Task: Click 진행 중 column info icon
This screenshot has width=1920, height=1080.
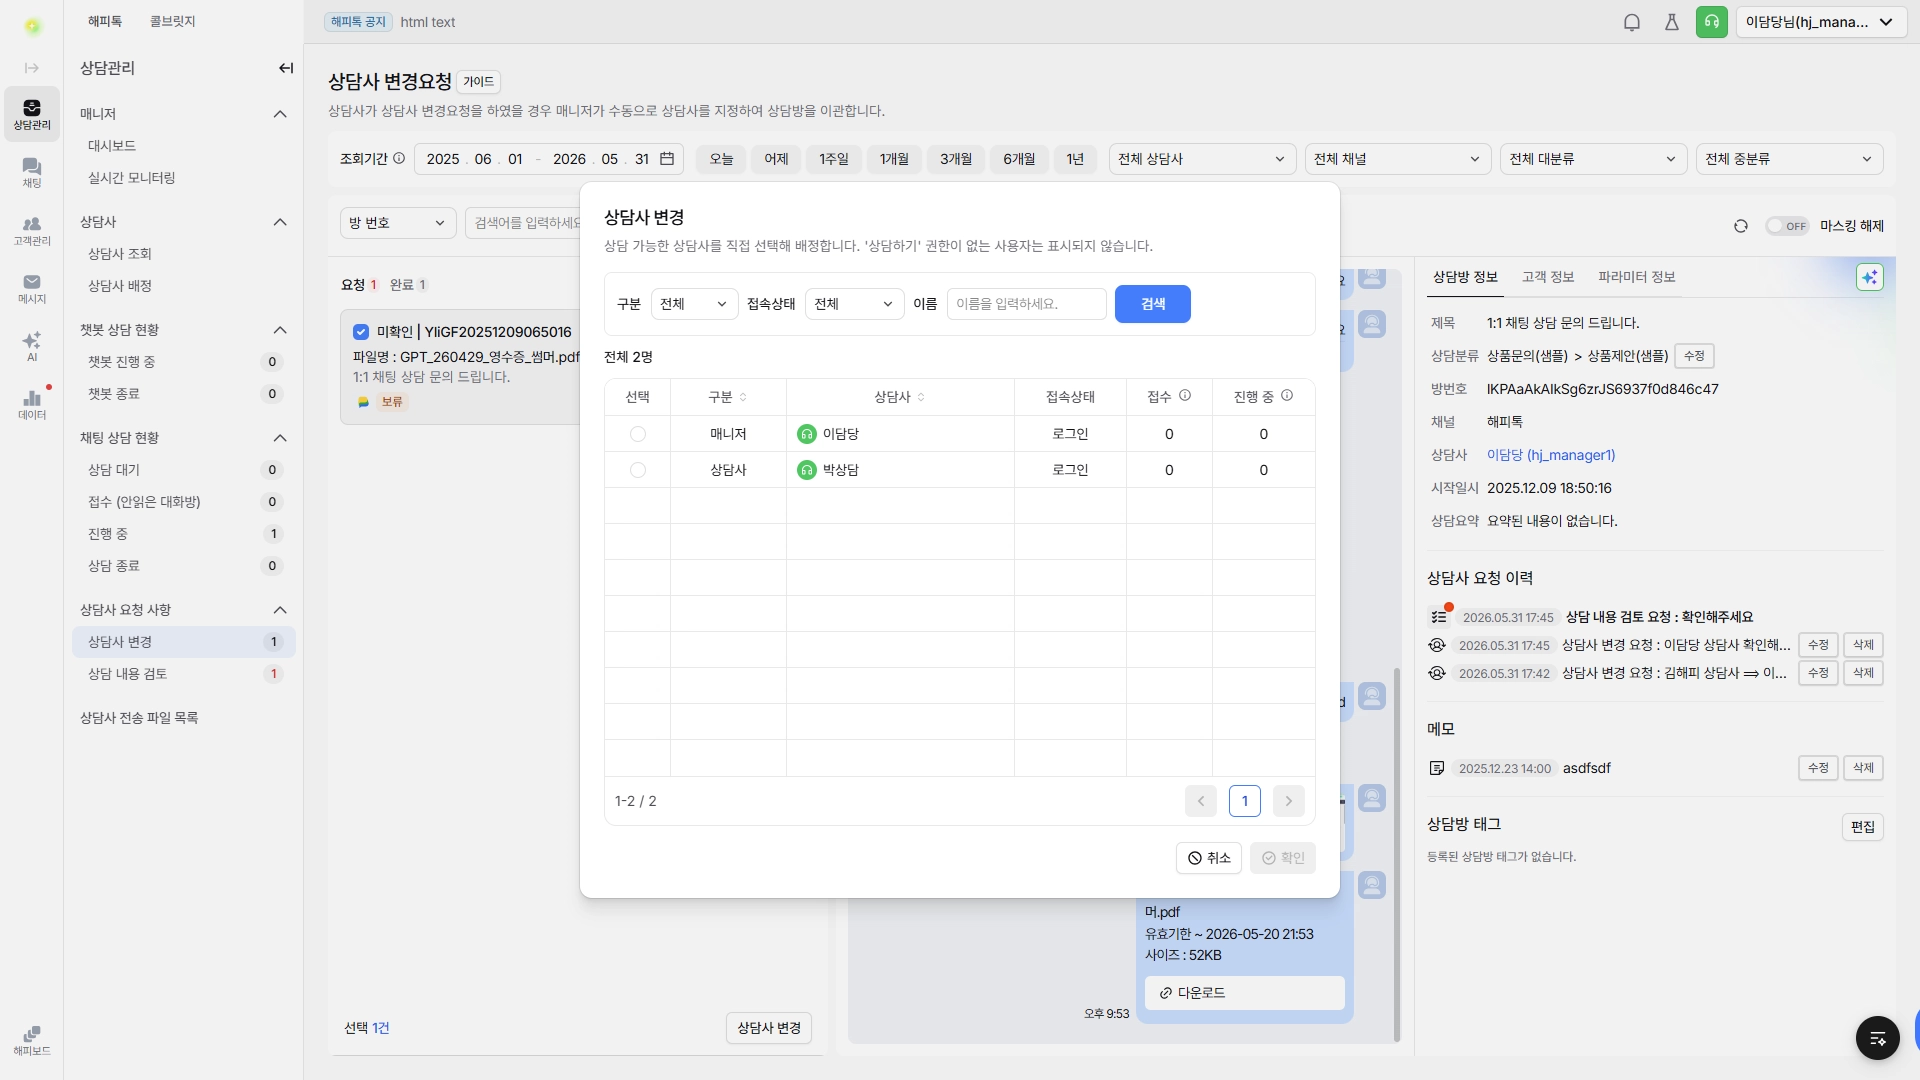Action: [x=1287, y=396]
